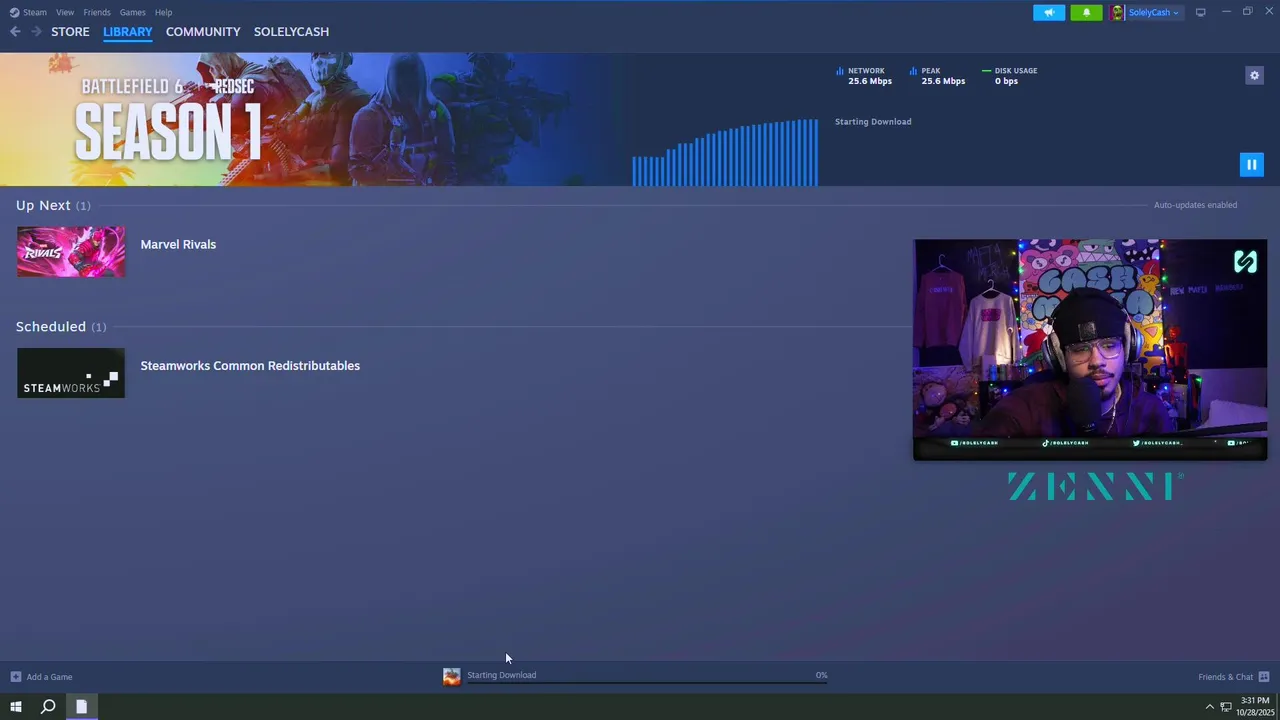This screenshot has height=720, width=1280.
Task: Click the DISK USAGE 0 bps stat
Action: click(1009, 76)
